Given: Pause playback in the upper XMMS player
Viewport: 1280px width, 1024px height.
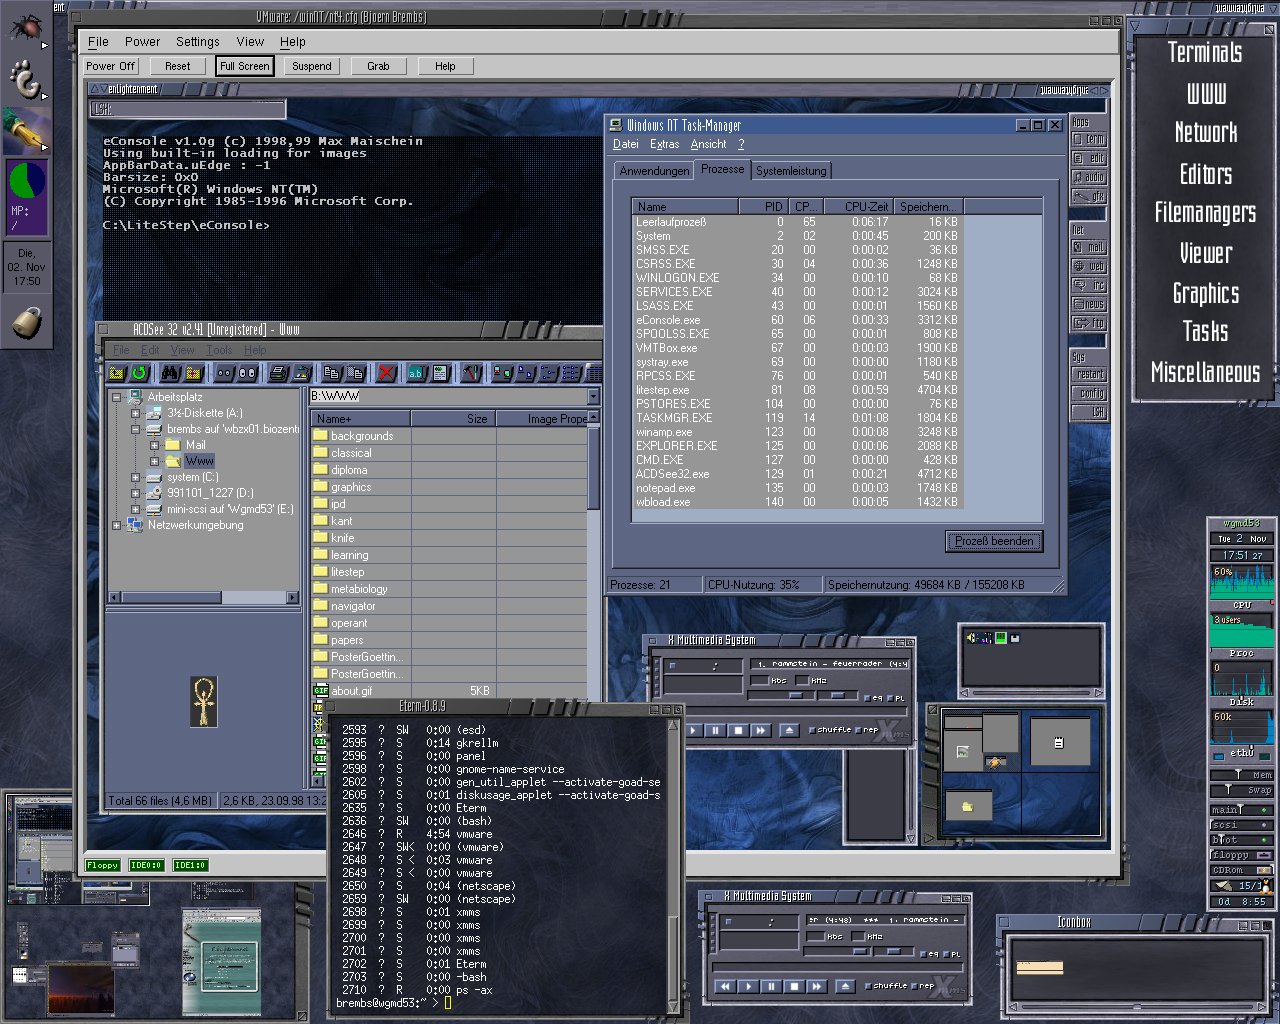Looking at the screenshot, I should pos(716,731).
